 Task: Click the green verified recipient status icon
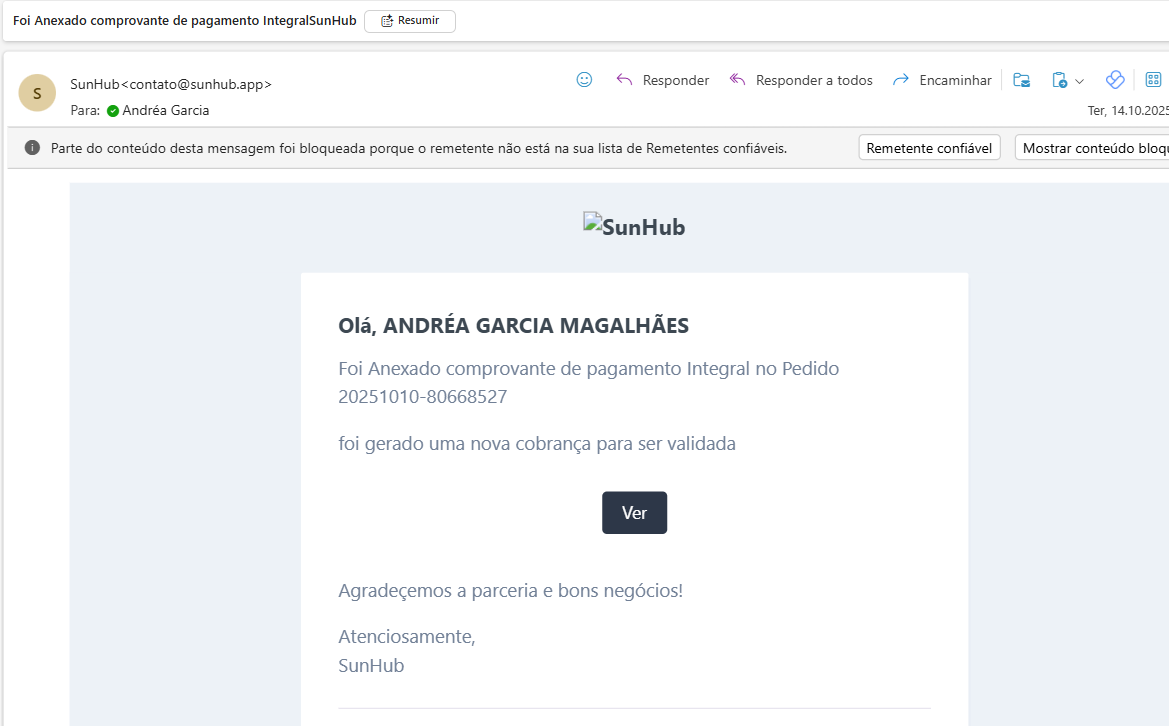point(113,111)
